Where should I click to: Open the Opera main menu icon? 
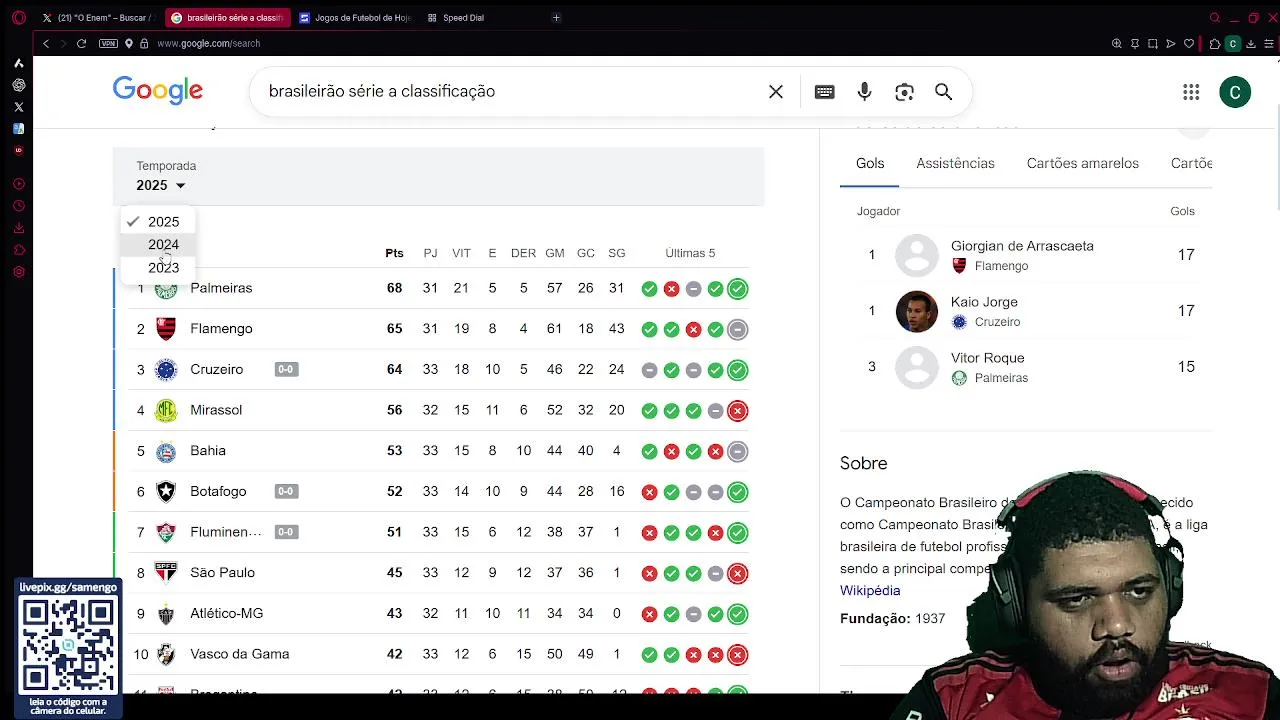(x=18, y=17)
